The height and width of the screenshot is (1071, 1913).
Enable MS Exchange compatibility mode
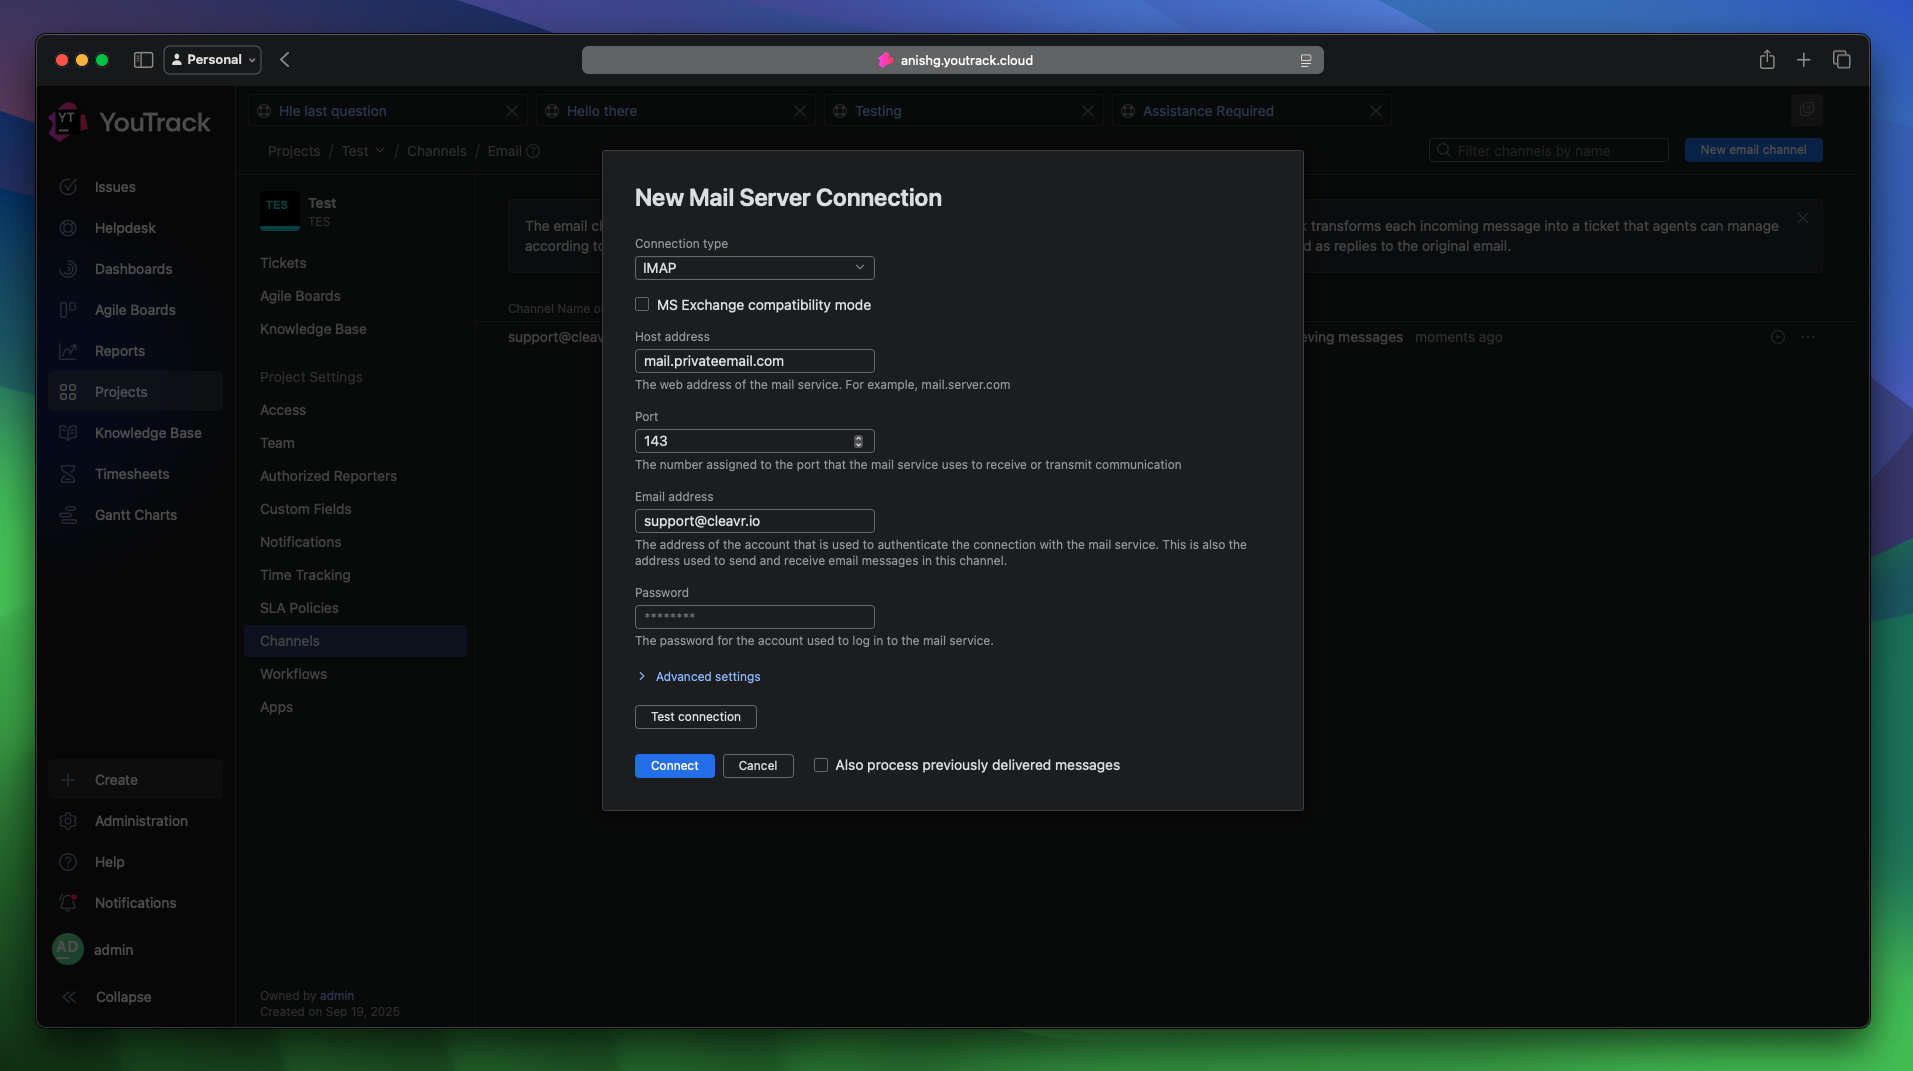click(641, 304)
